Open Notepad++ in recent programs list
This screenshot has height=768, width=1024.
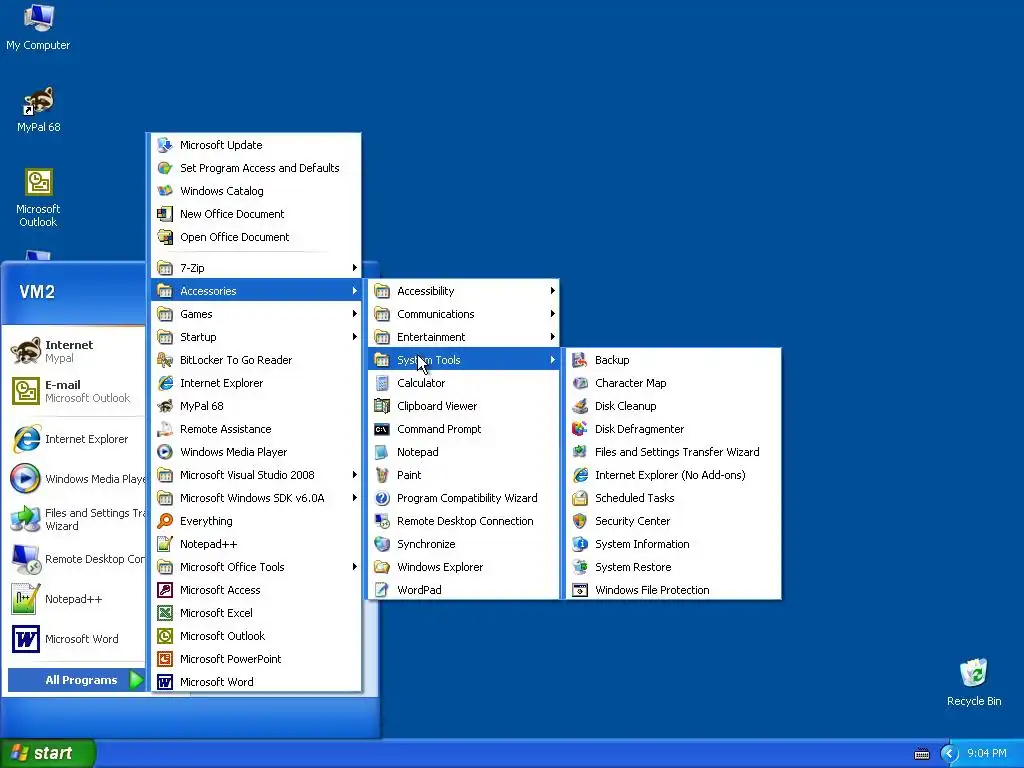pos(75,599)
